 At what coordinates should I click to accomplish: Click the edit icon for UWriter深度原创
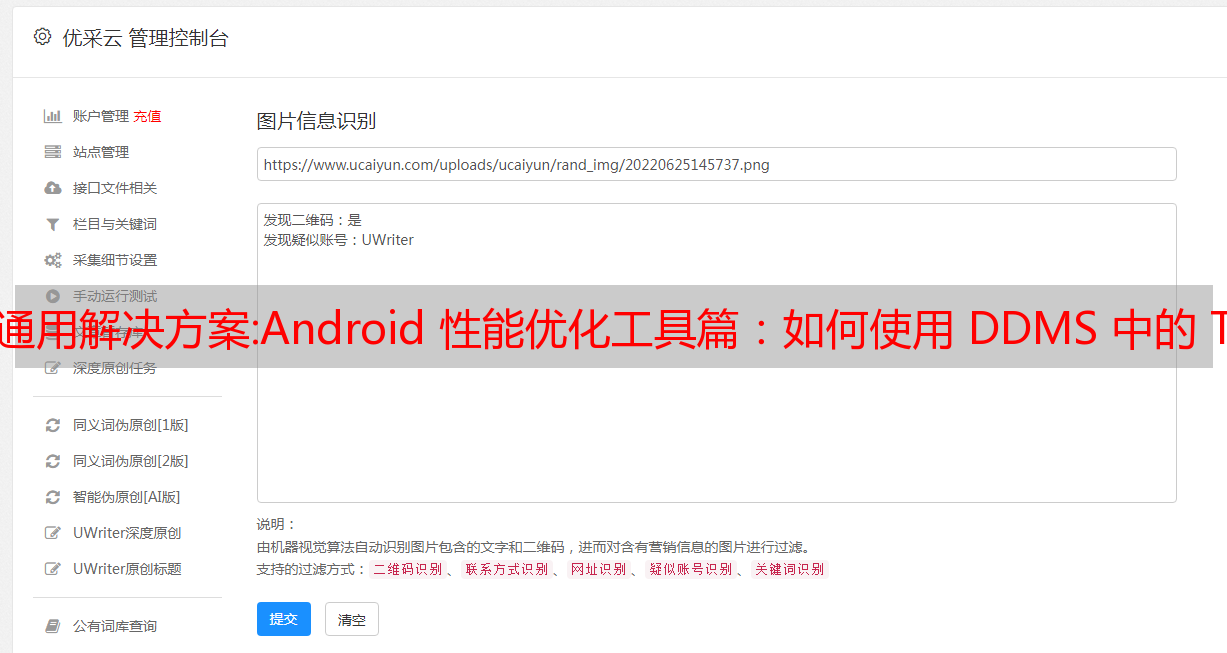coord(53,533)
